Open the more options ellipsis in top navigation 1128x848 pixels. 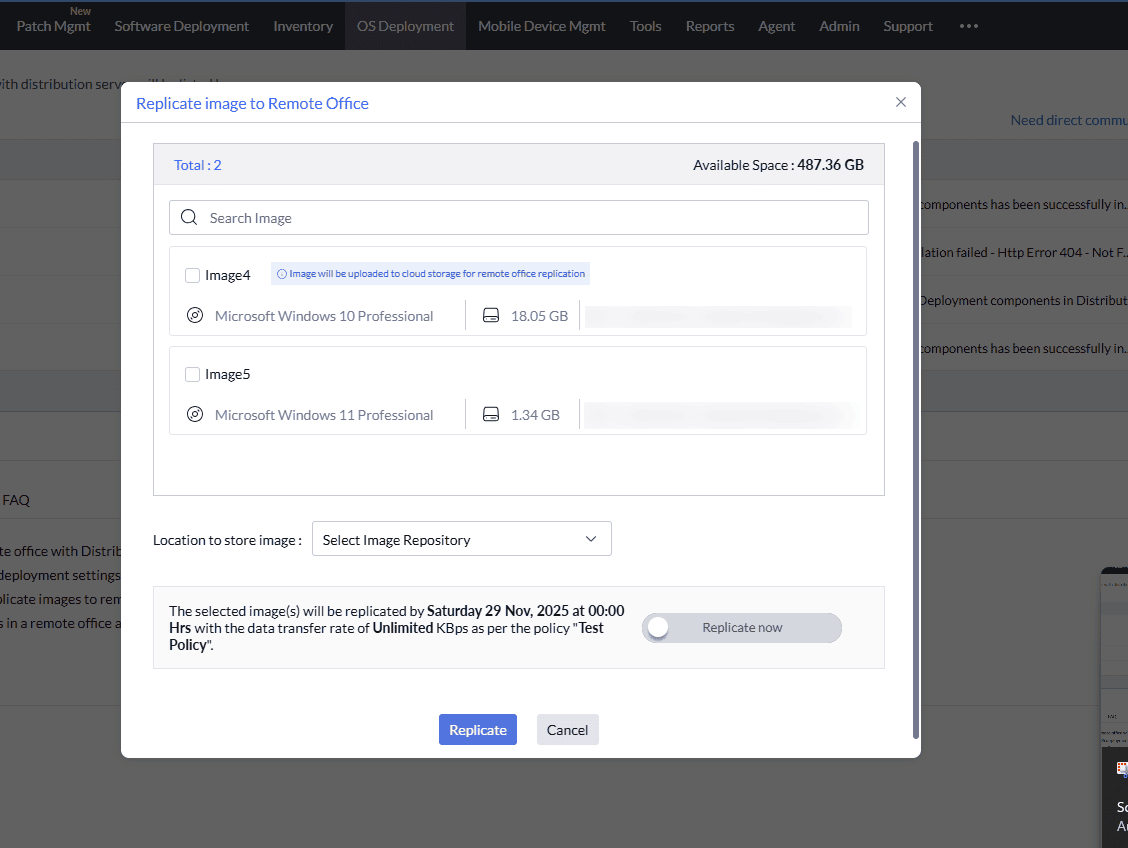(969, 26)
